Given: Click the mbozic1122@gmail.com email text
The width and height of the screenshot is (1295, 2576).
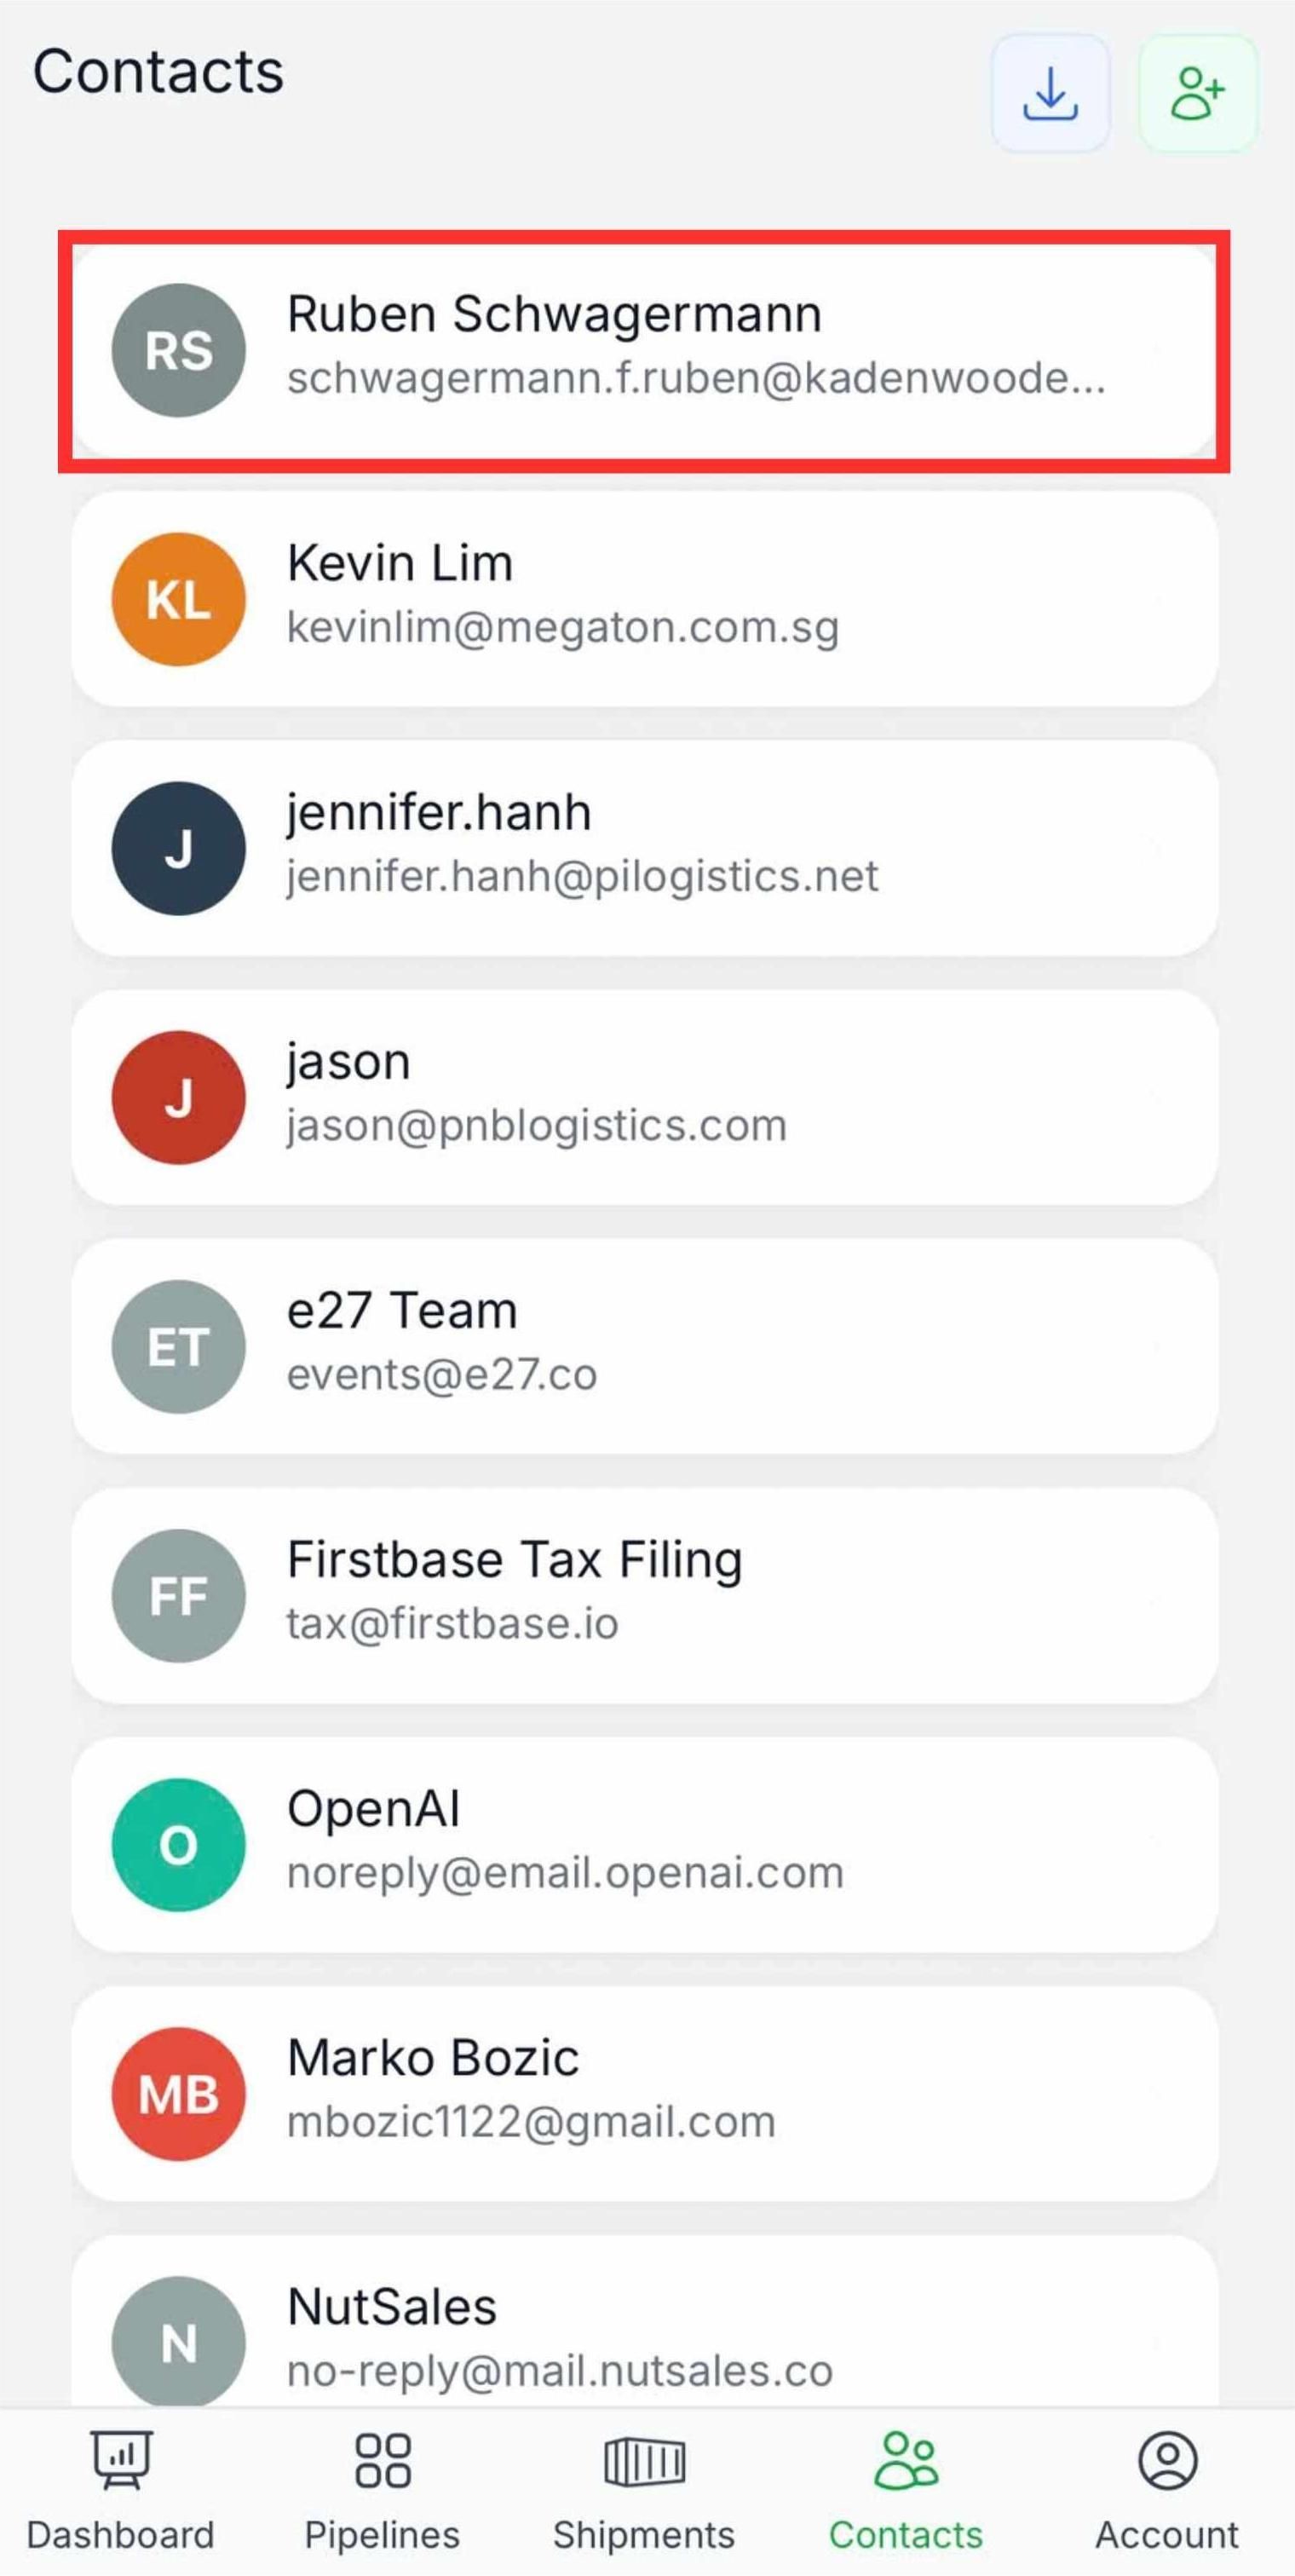Looking at the screenshot, I should tap(531, 2121).
